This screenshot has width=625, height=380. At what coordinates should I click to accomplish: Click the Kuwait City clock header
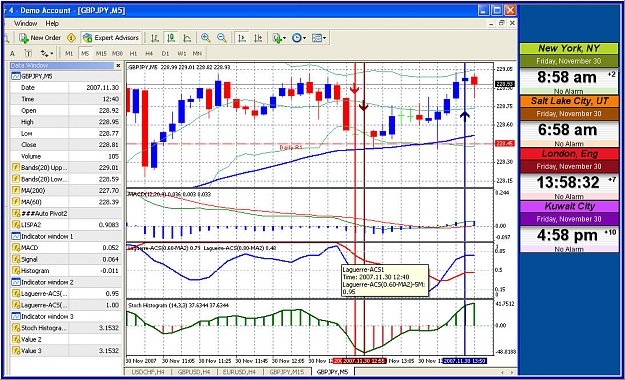tap(569, 206)
